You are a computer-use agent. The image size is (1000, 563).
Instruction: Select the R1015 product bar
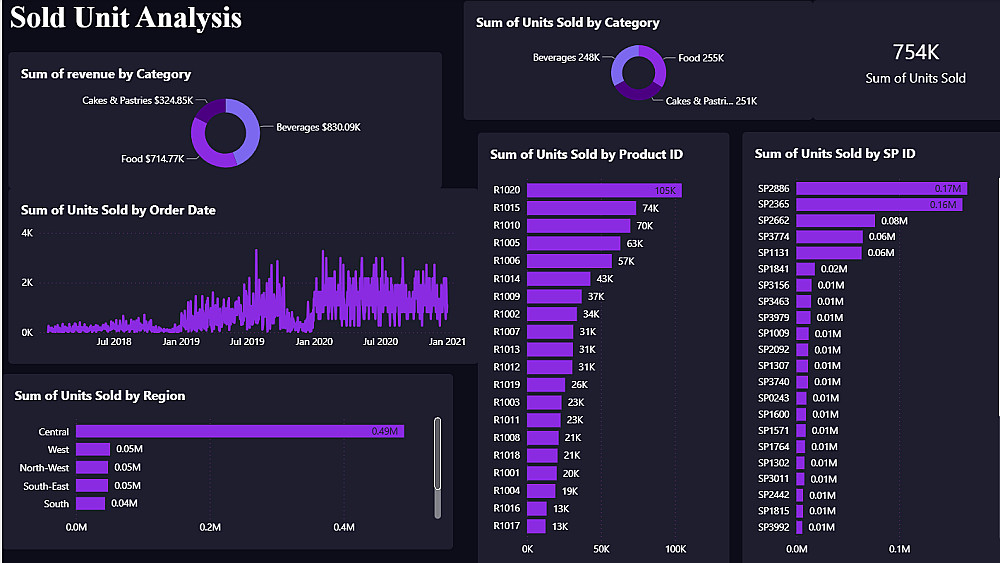click(581, 208)
